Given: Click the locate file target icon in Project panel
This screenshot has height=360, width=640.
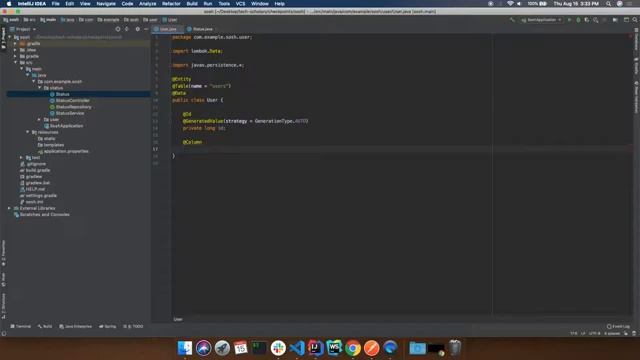Looking at the screenshot, I should [x=118, y=29].
